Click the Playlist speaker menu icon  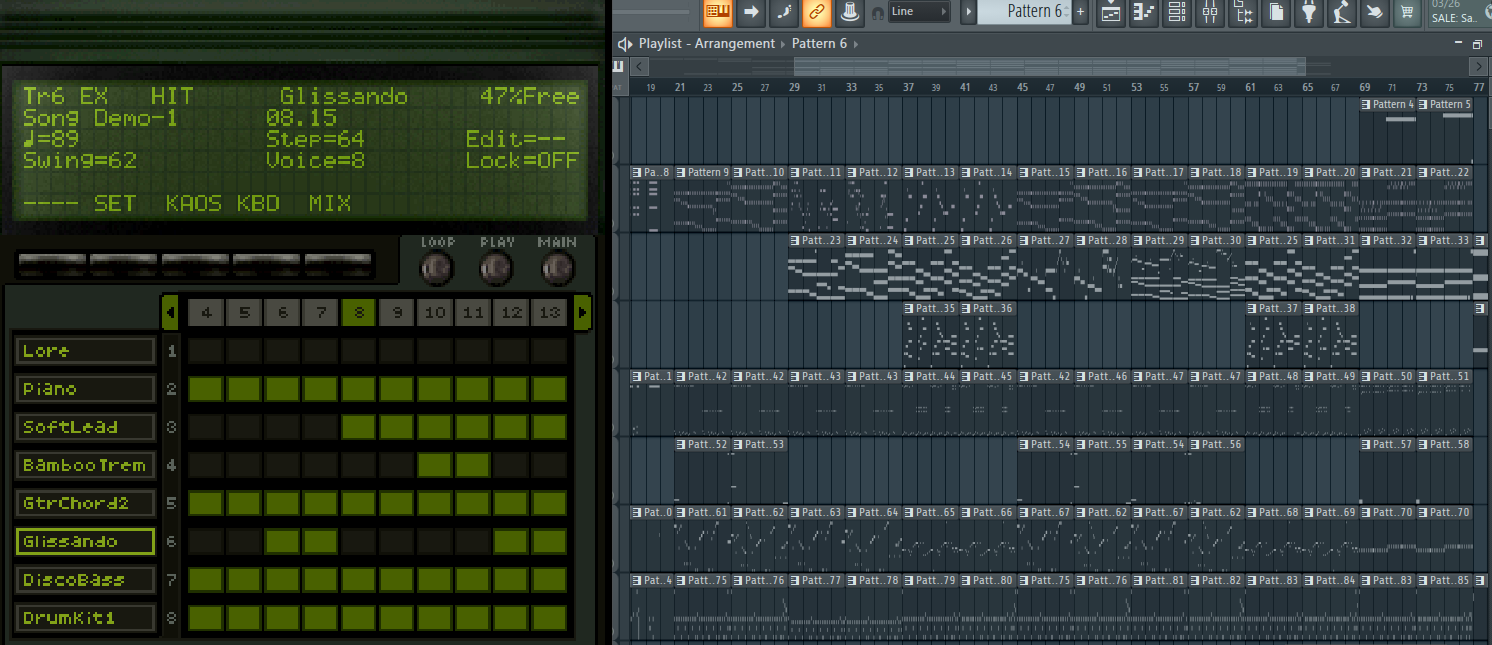tap(625, 44)
